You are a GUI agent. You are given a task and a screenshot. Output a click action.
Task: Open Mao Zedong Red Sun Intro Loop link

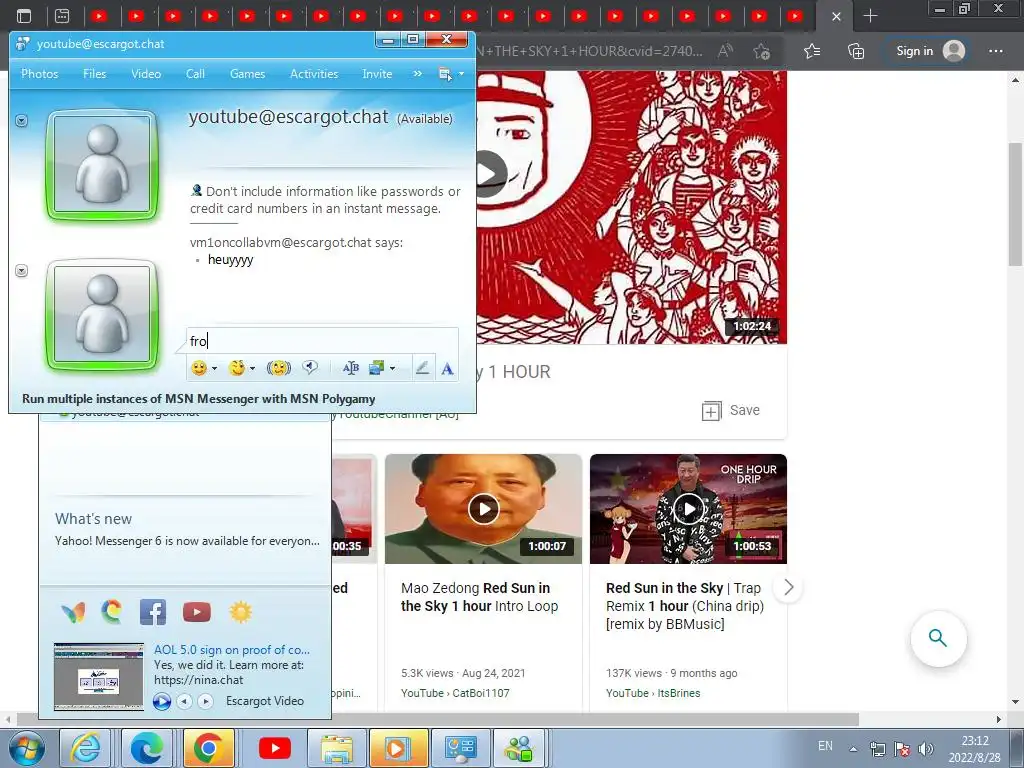click(479, 597)
